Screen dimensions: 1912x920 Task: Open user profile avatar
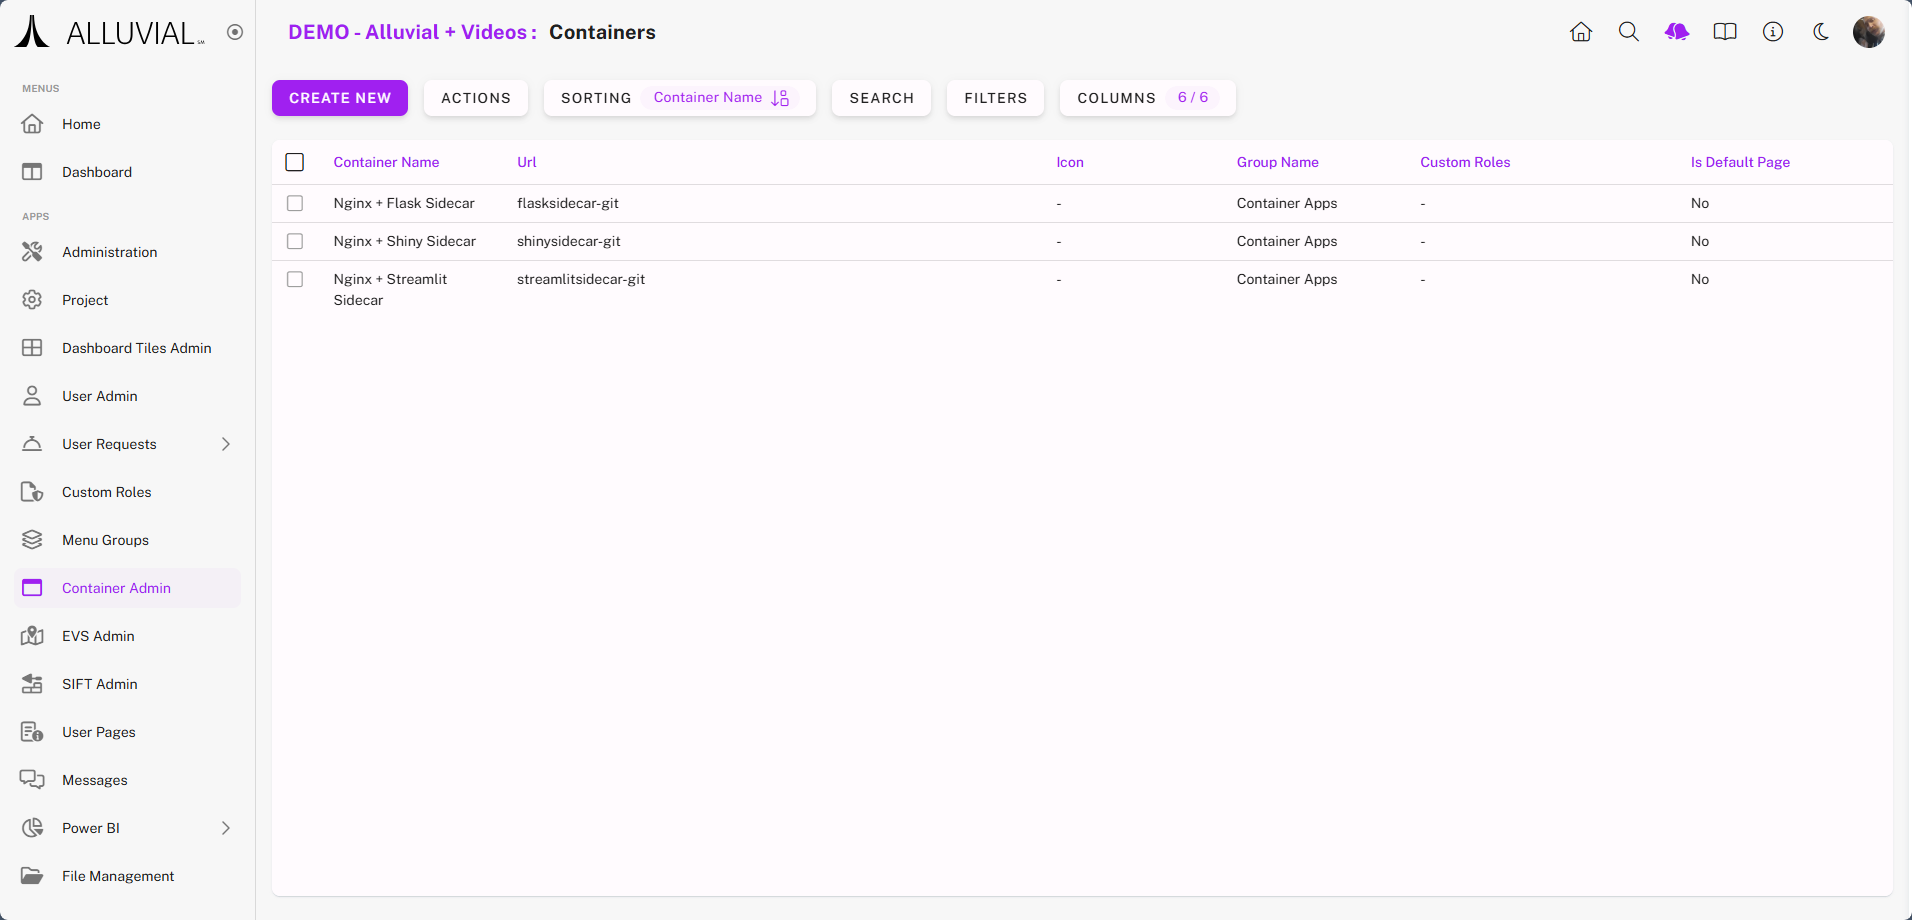pos(1868,32)
